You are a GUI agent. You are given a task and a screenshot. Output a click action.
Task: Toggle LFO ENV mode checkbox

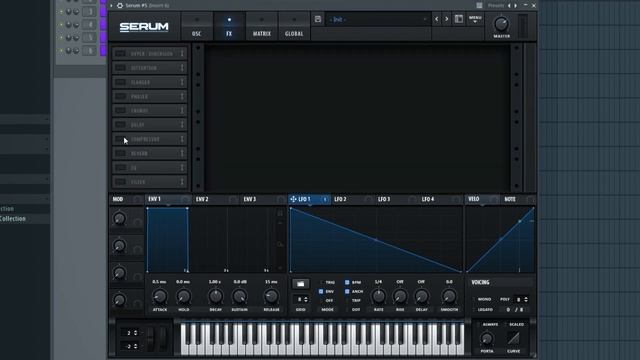pos(321,291)
